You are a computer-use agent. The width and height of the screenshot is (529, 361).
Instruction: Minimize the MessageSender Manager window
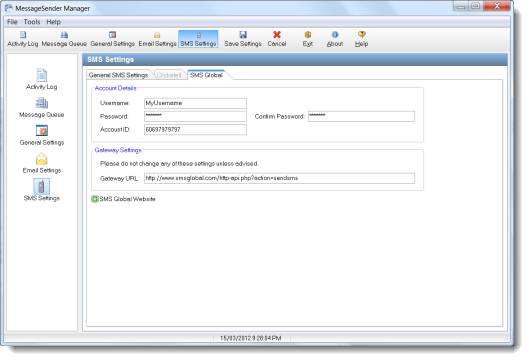coord(461,6)
